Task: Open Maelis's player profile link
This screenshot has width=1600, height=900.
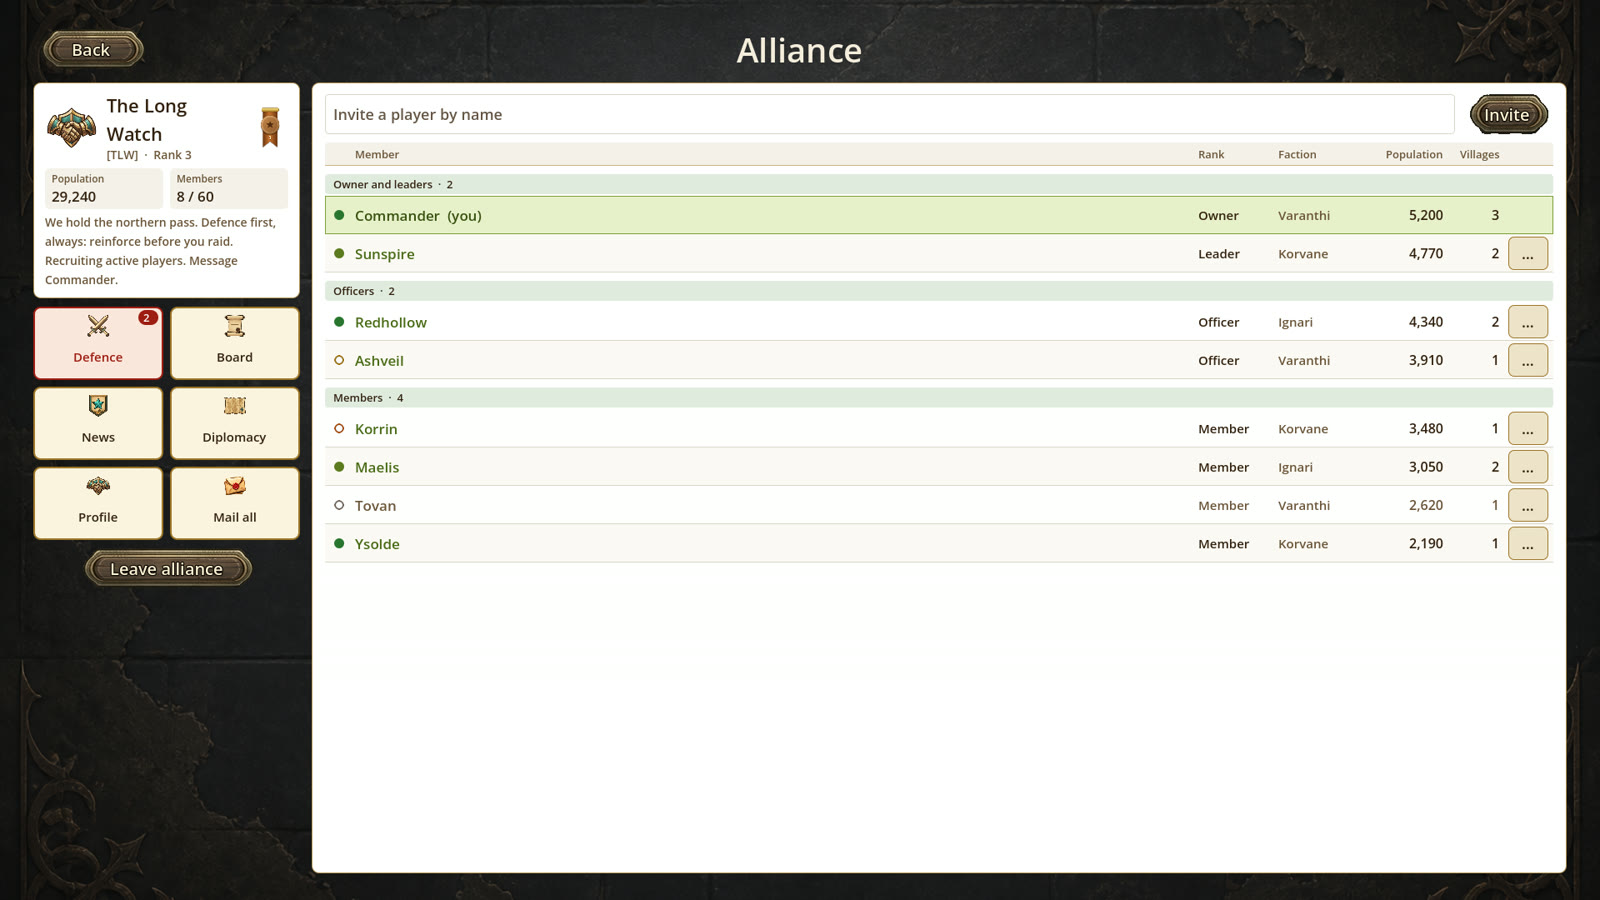Action: 377,467
